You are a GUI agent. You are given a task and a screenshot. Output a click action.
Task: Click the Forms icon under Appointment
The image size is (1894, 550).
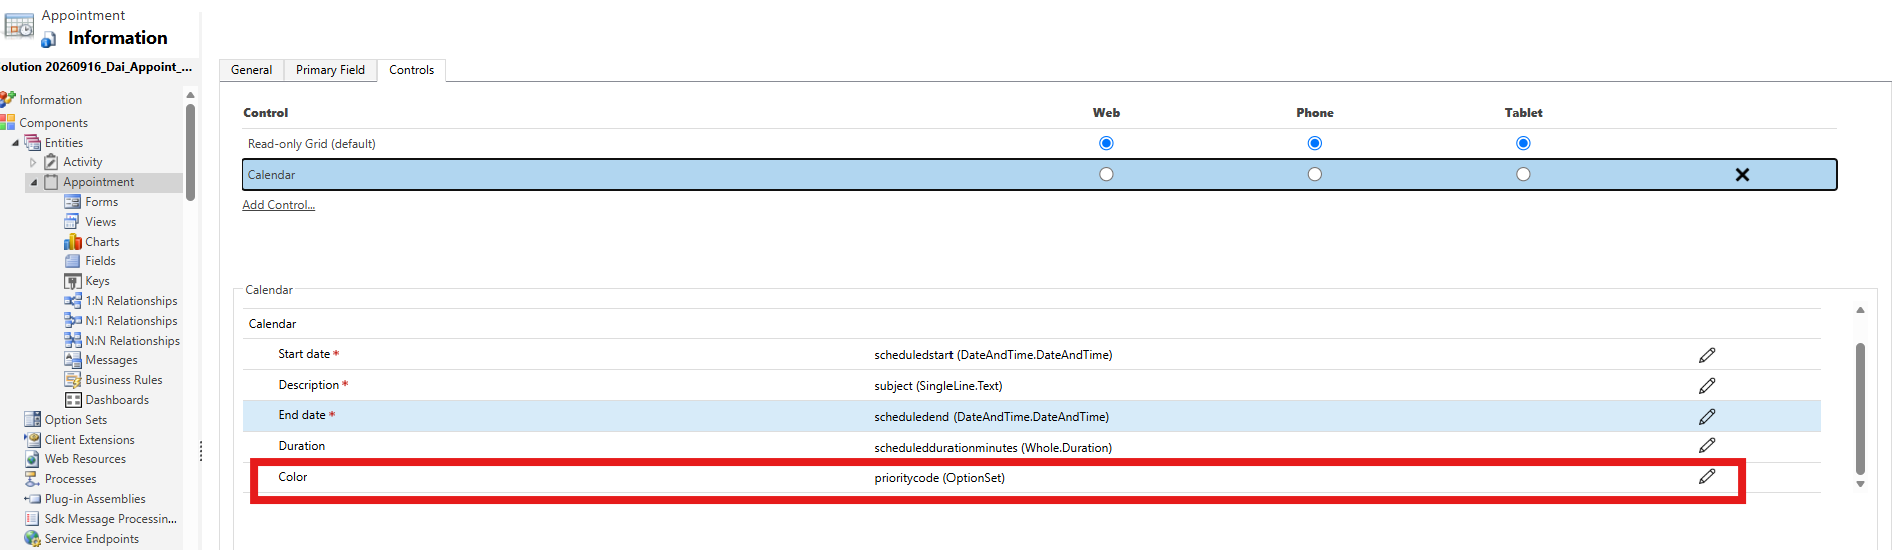pos(72,202)
